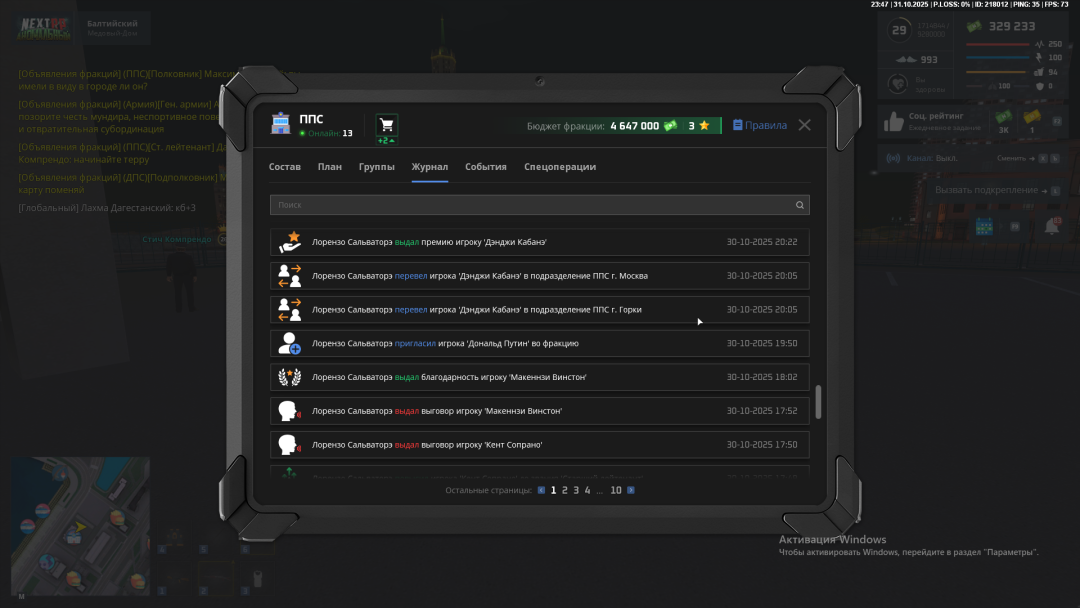Click the gold star faction rating icon
1080x608 pixels.
(704, 126)
